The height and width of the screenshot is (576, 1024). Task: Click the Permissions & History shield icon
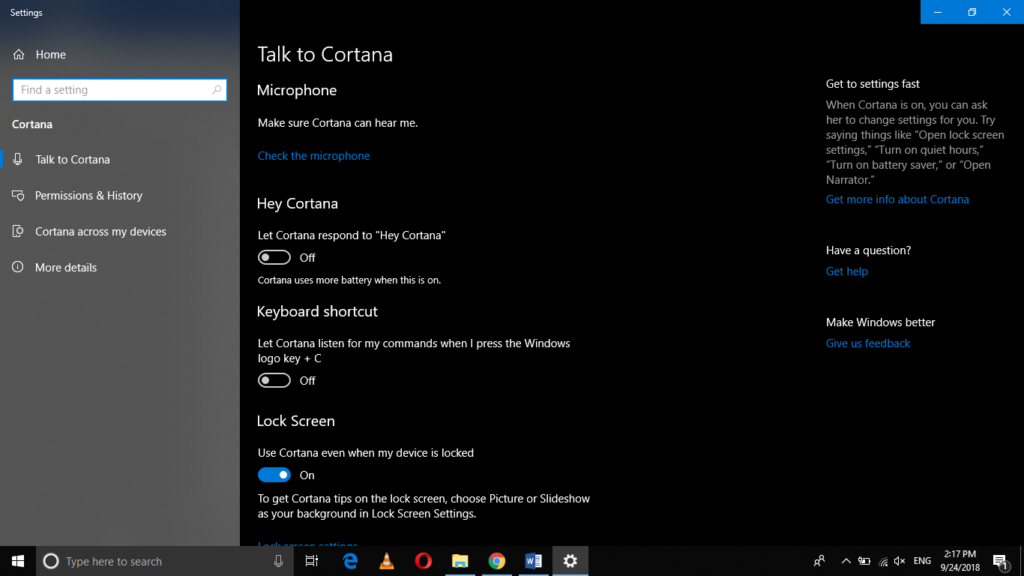coord(20,195)
